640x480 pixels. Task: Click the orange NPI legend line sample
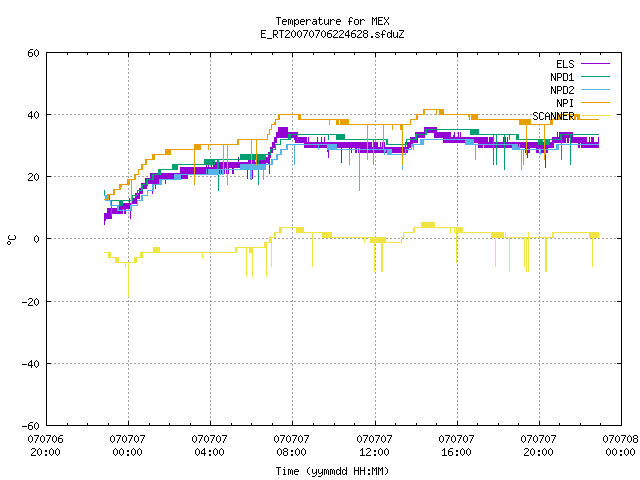coord(595,102)
